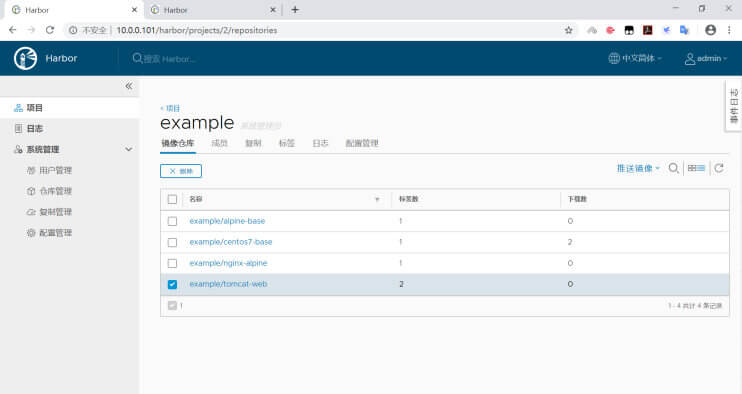Check the example/centos7-base row checkbox
This screenshot has height=394, width=742.
click(172, 242)
